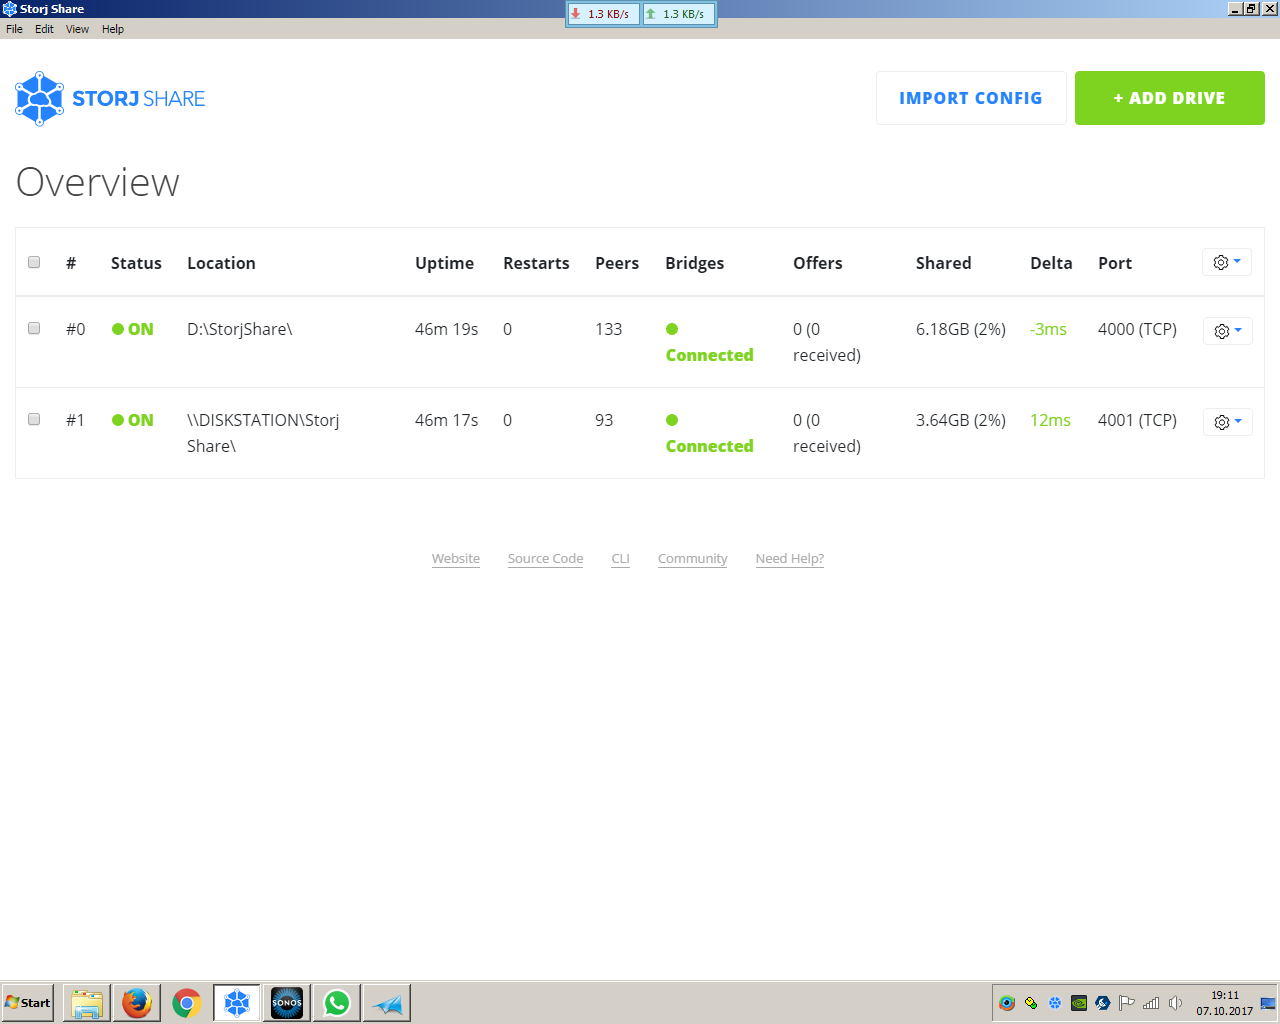Click the Storj Share title bar icon
Viewport: 1280px width, 1024px height.
10,9
